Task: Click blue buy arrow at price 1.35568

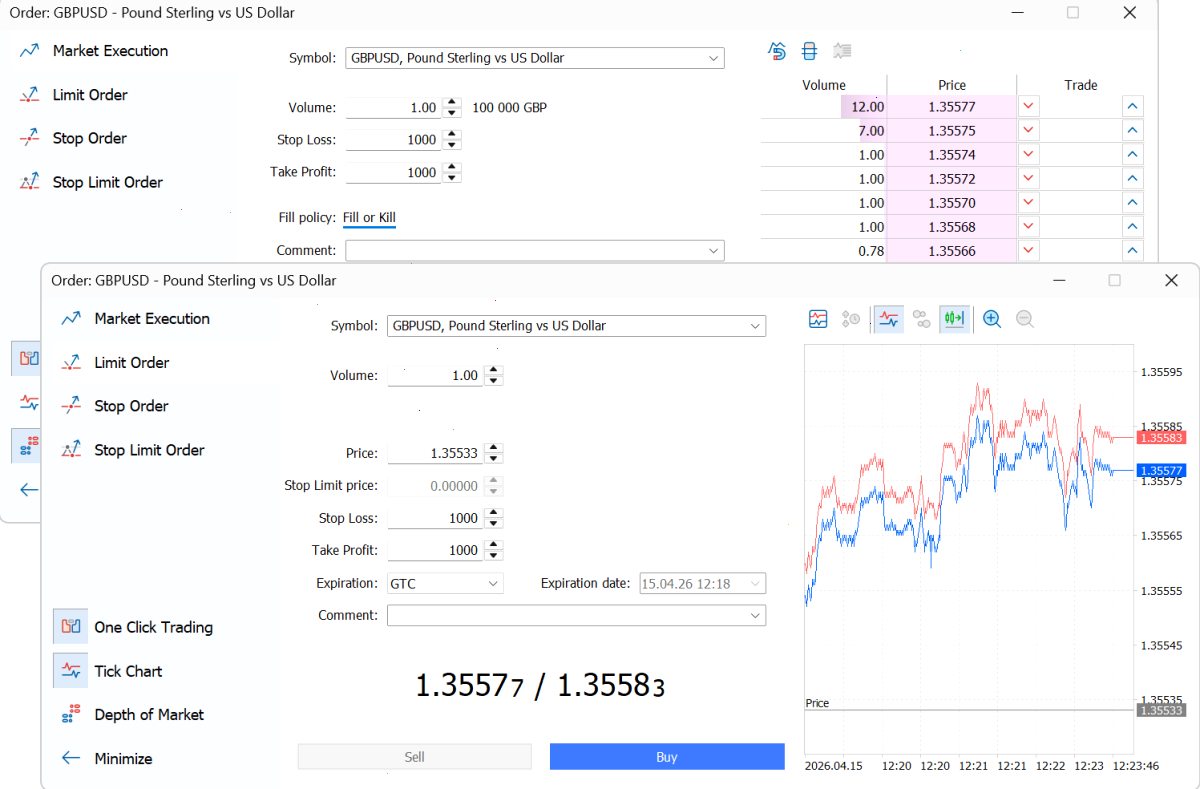Action: tap(1133, 227)
